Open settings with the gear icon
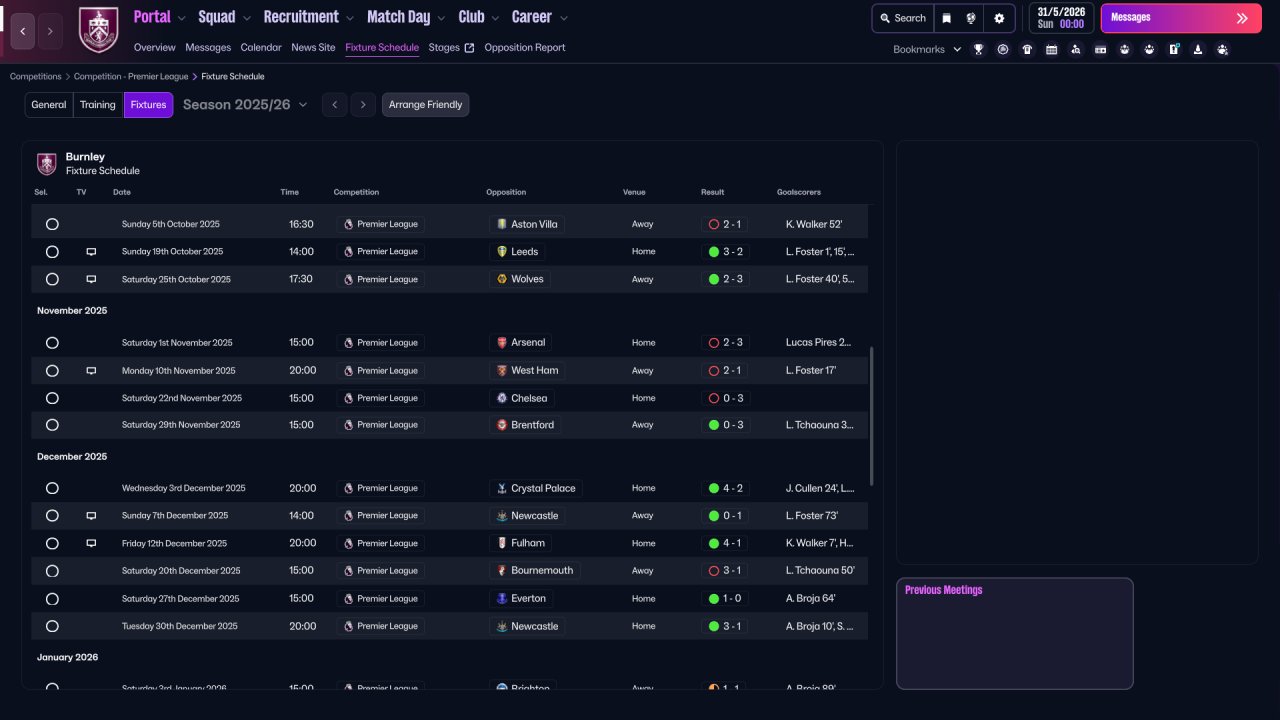Image resolution: width=1280 pixels, height=720 pixels. coord(999,18)
